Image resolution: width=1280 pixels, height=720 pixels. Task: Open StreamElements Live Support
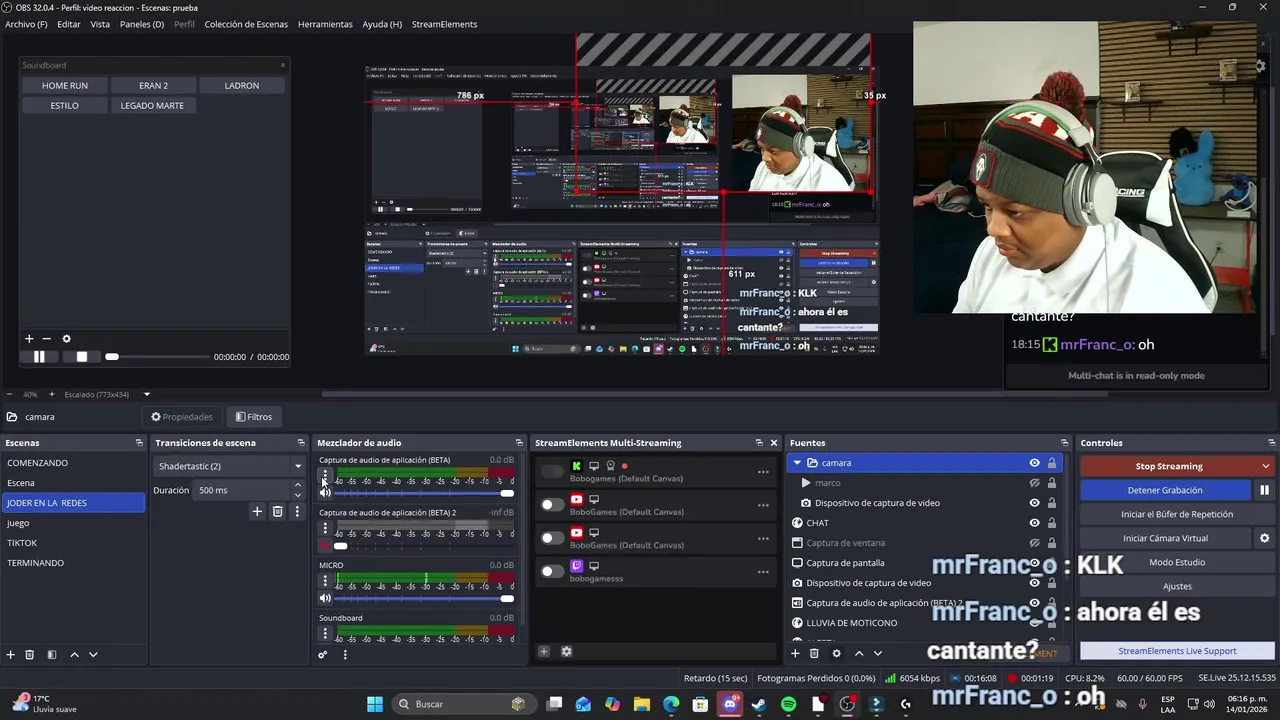click(1177, 651)
